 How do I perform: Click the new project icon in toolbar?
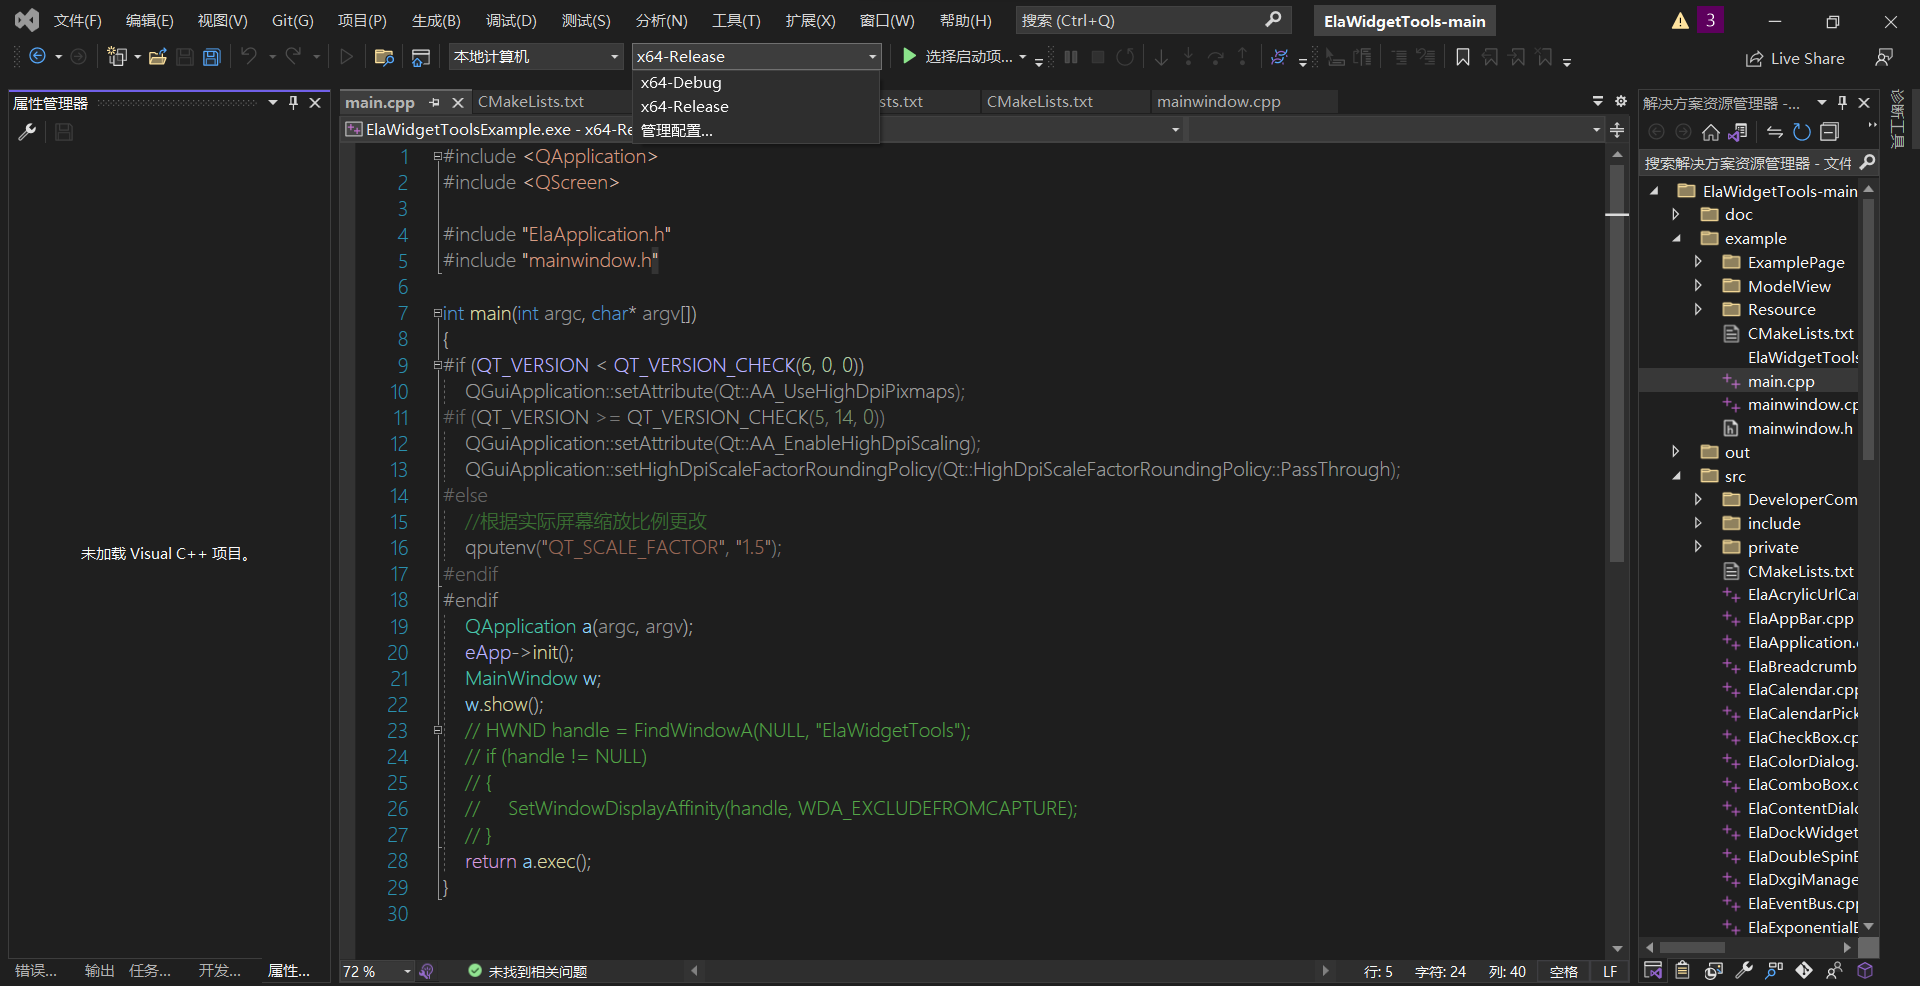117,57
